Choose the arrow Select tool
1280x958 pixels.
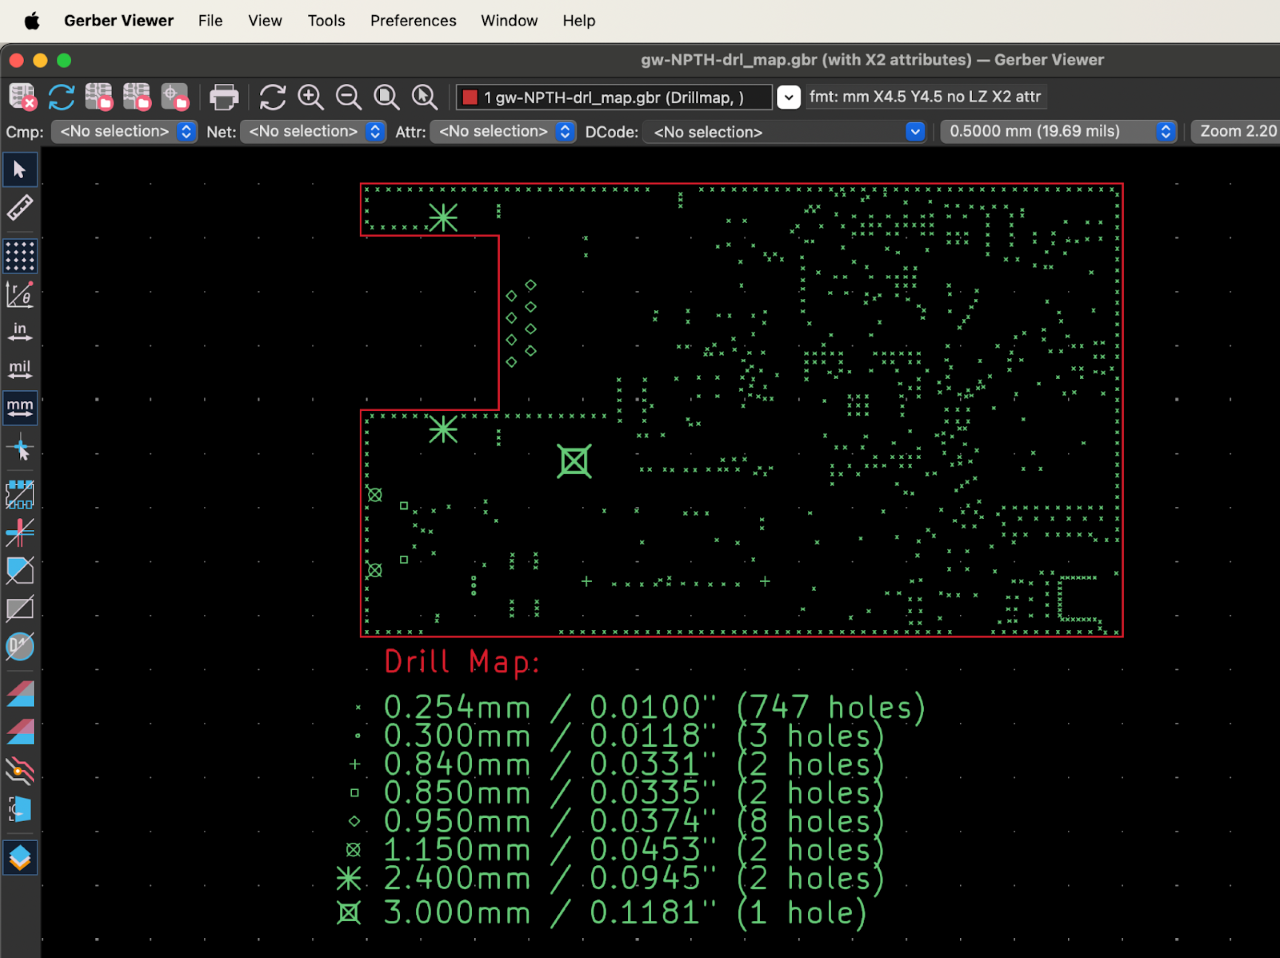point(20,170)
